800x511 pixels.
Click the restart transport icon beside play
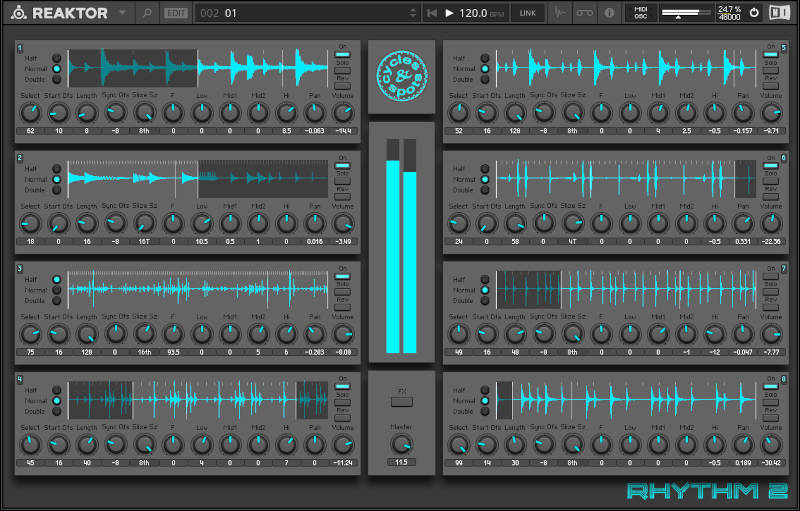tap(431, 13)
